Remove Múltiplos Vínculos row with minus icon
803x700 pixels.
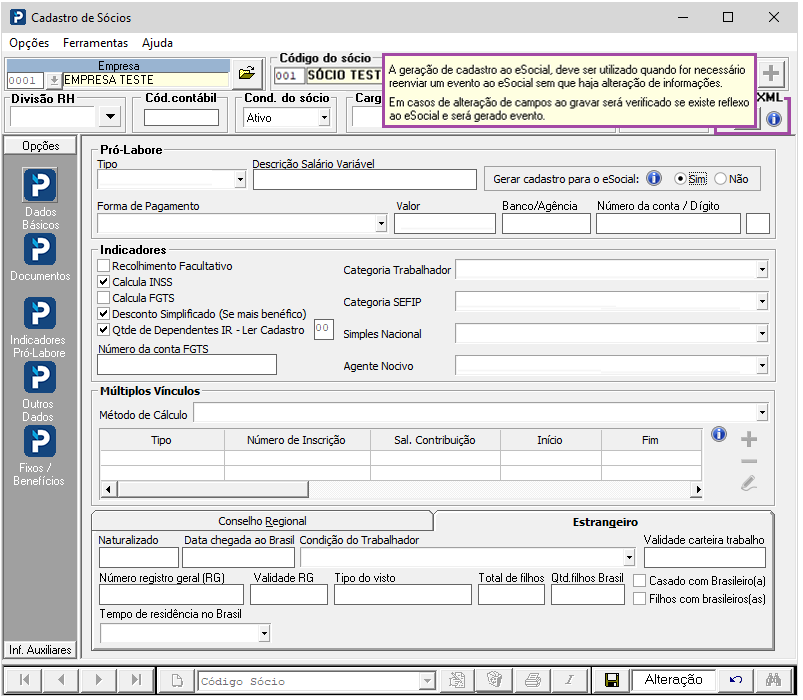749,461
